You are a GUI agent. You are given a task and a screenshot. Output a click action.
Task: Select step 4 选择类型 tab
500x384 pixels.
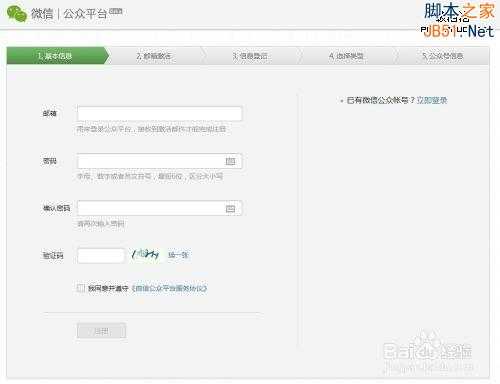pos(346,56)
